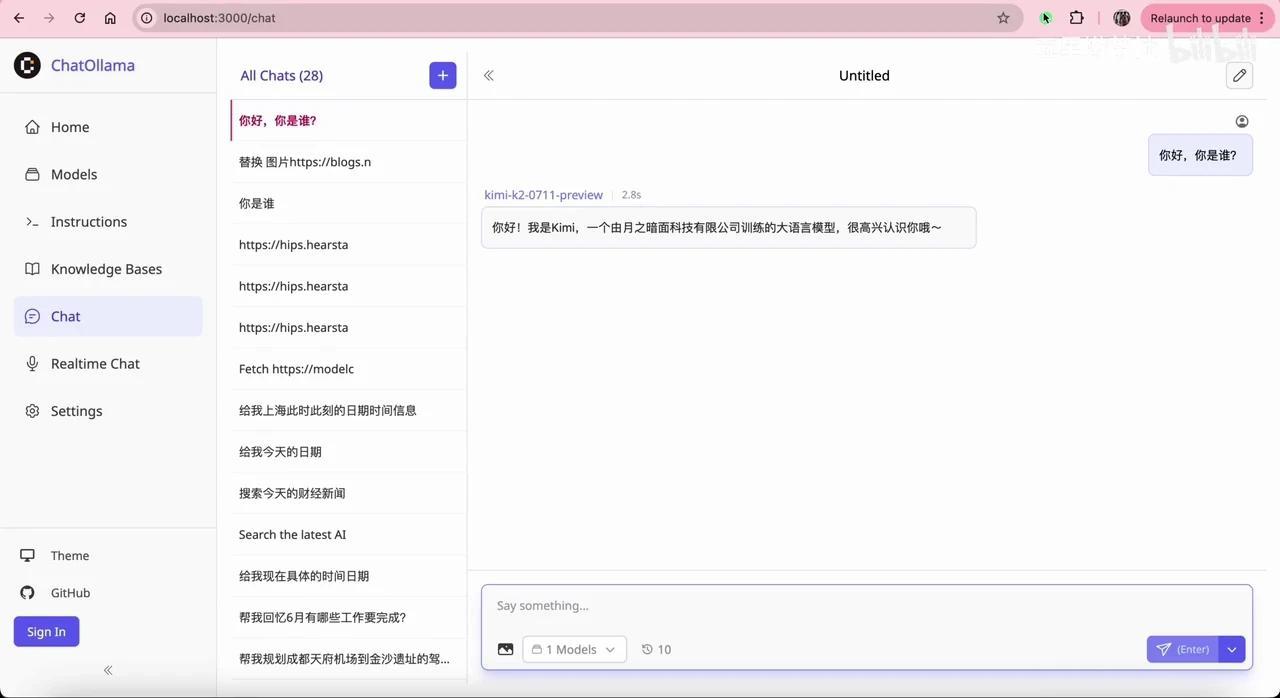Click the Models stack icon
1280x698 pixels.
32,174
